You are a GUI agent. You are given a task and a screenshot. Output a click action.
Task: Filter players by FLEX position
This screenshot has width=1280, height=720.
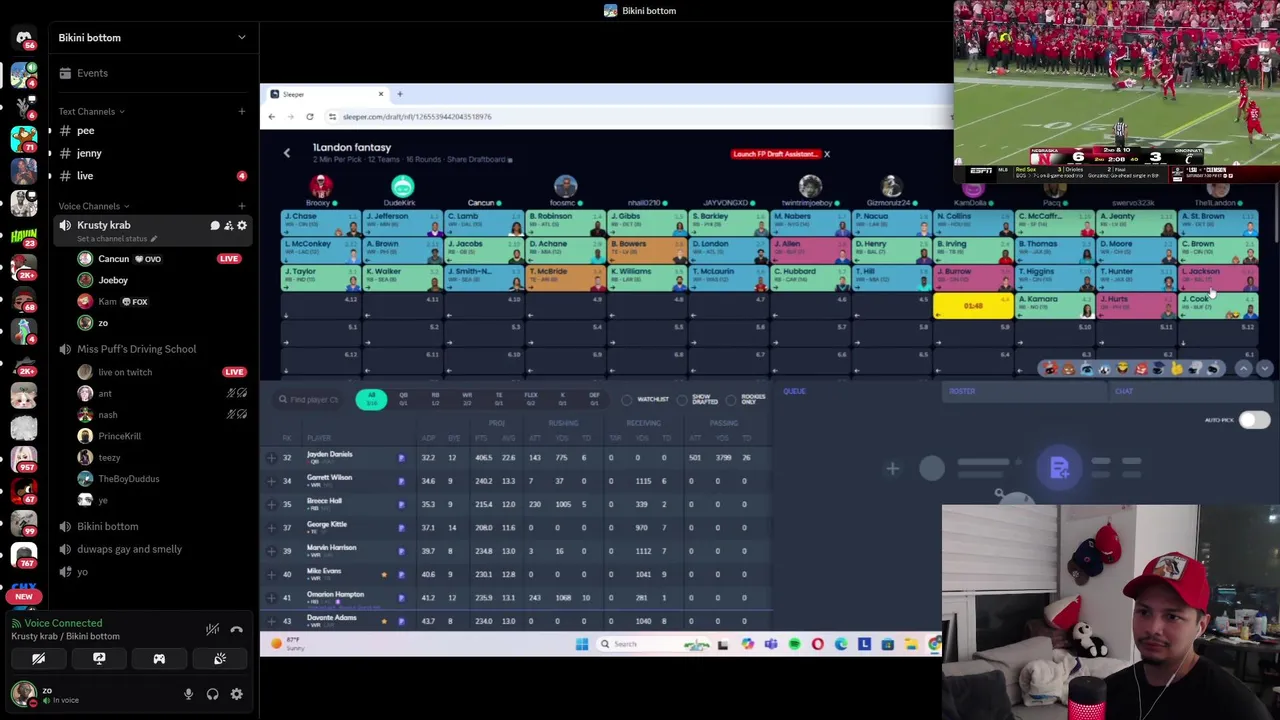[x=531, y=398]
